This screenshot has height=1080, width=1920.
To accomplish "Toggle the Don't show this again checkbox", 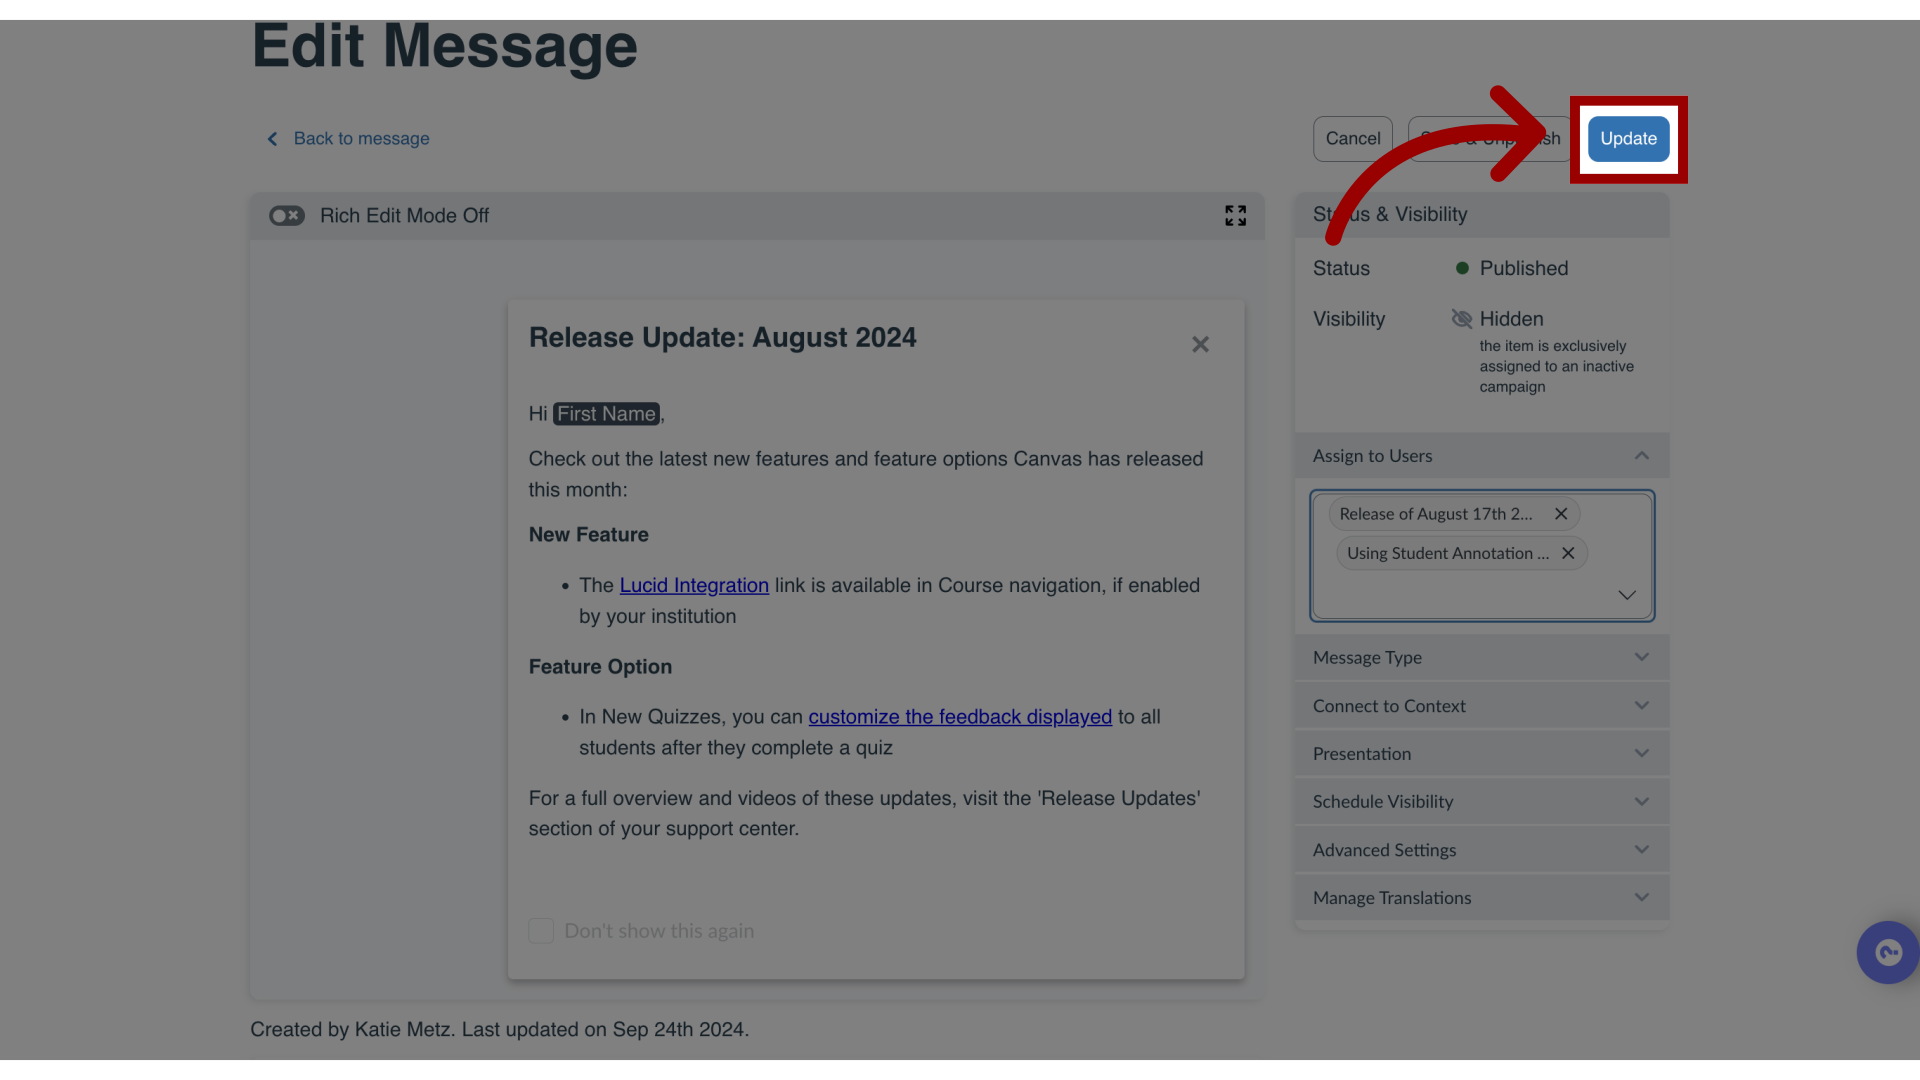I will [541, 930].
